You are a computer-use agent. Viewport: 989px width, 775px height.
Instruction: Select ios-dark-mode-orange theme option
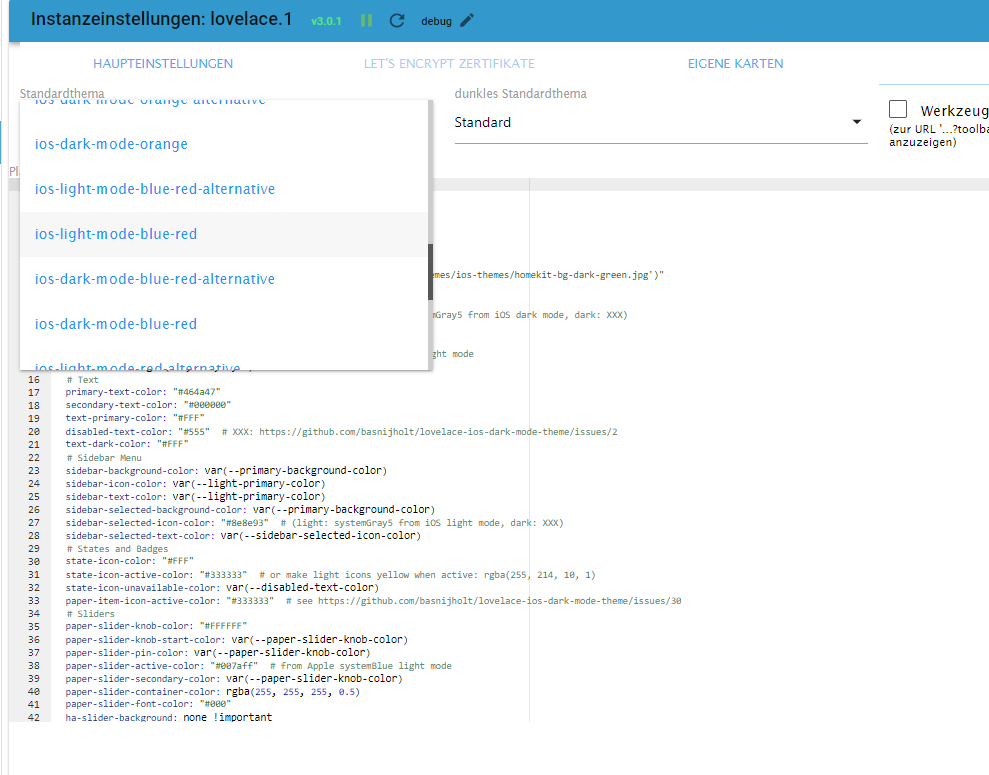[x=111, y=144]
